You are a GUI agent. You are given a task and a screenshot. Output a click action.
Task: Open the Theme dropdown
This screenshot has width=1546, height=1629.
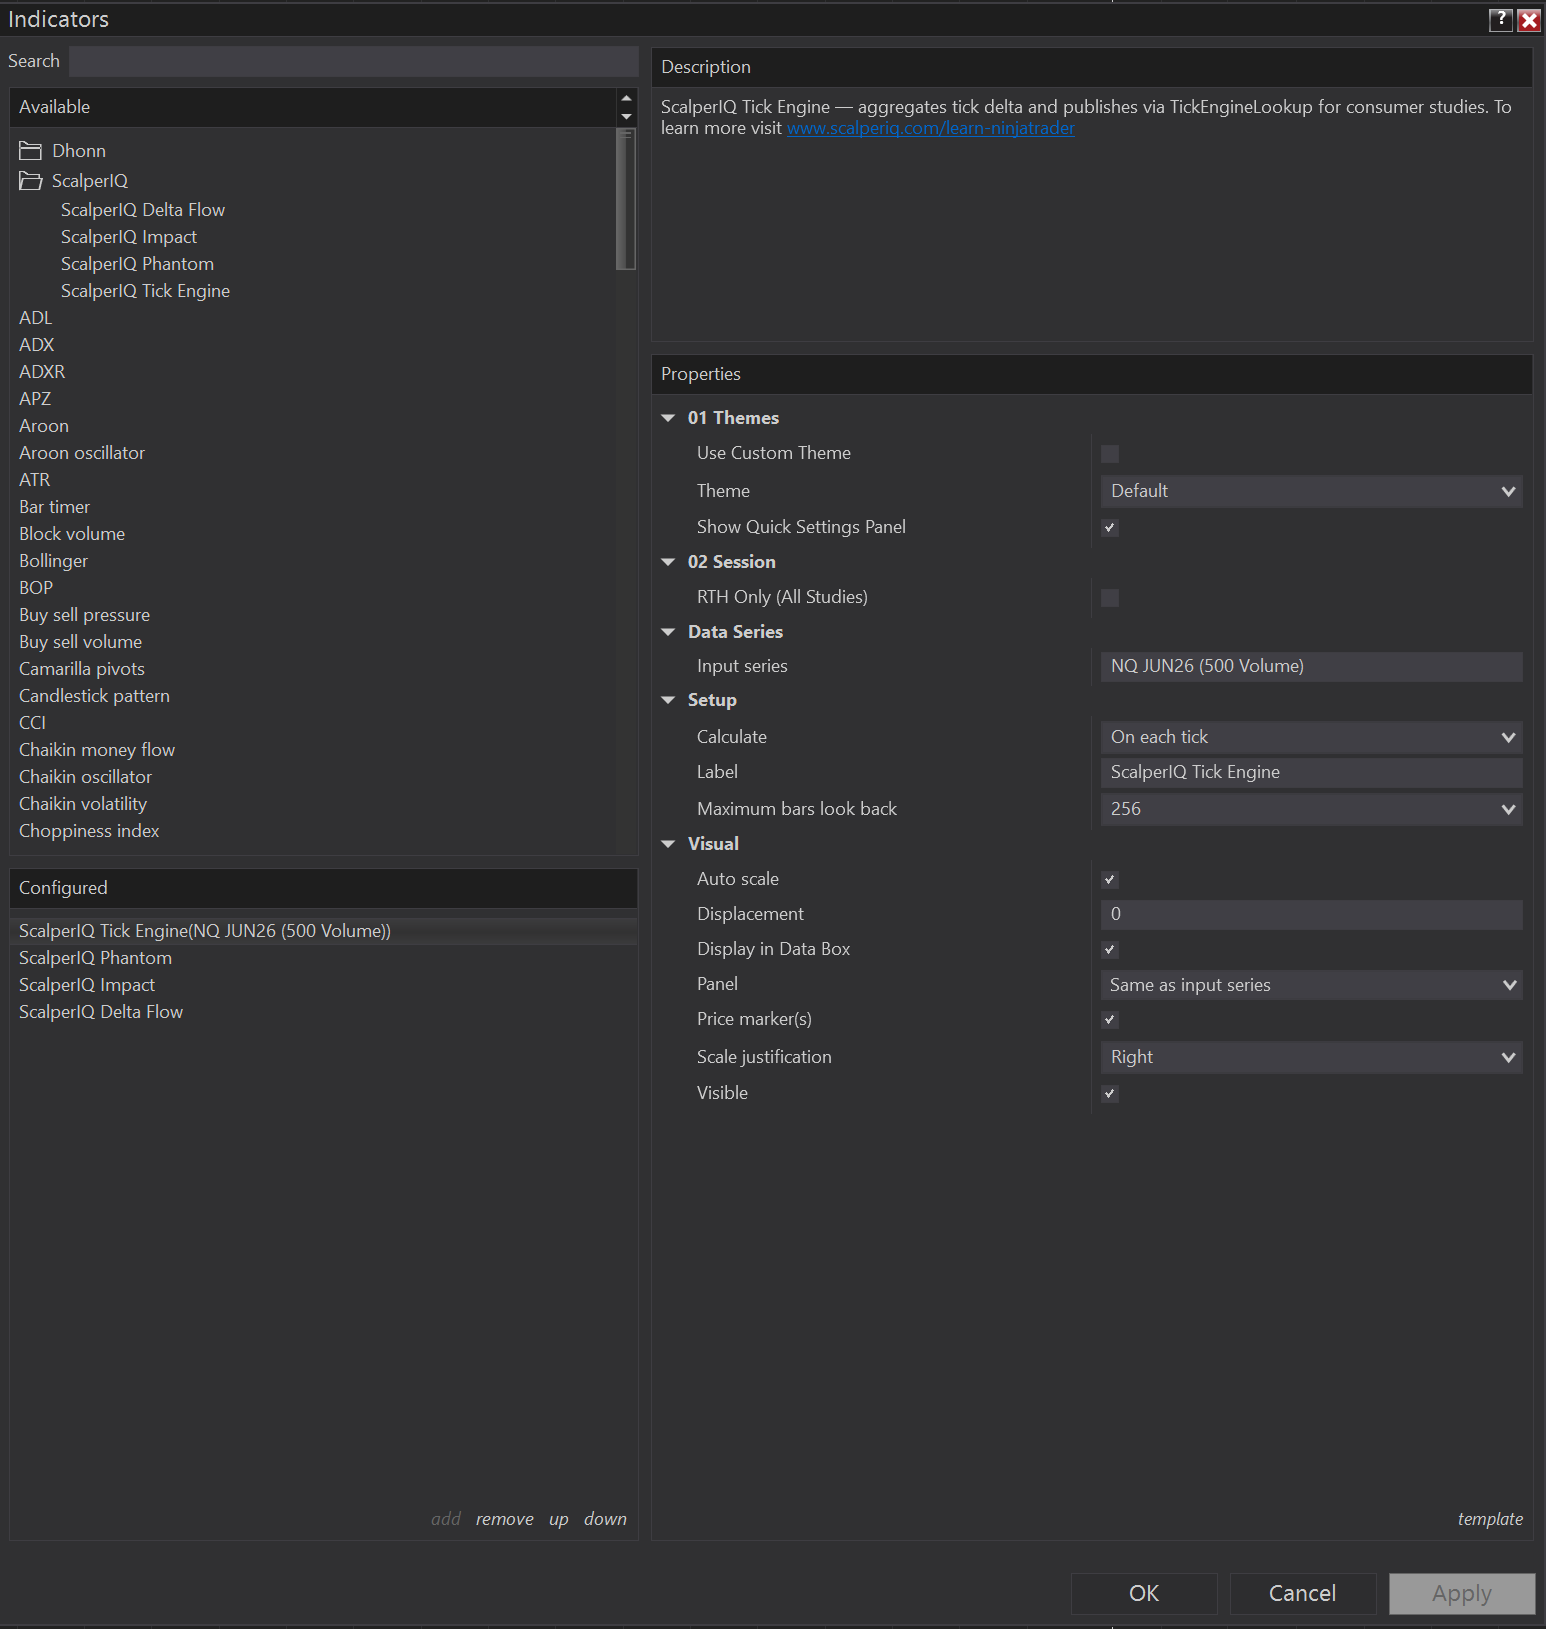point(1311,491)
